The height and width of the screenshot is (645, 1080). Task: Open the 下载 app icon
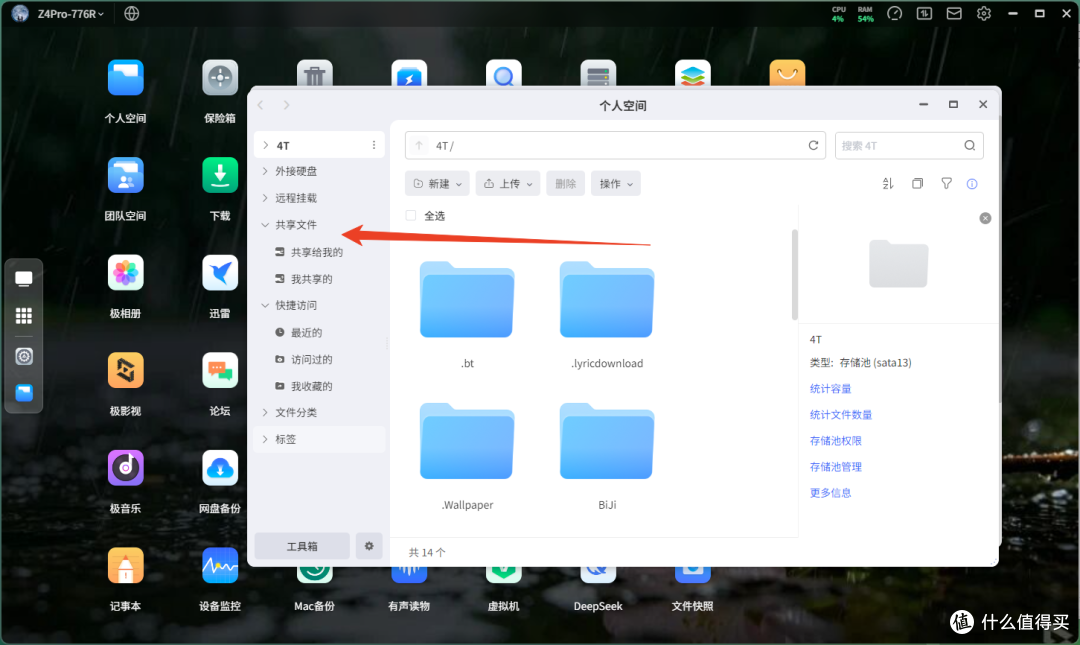(x=220, y=176)
